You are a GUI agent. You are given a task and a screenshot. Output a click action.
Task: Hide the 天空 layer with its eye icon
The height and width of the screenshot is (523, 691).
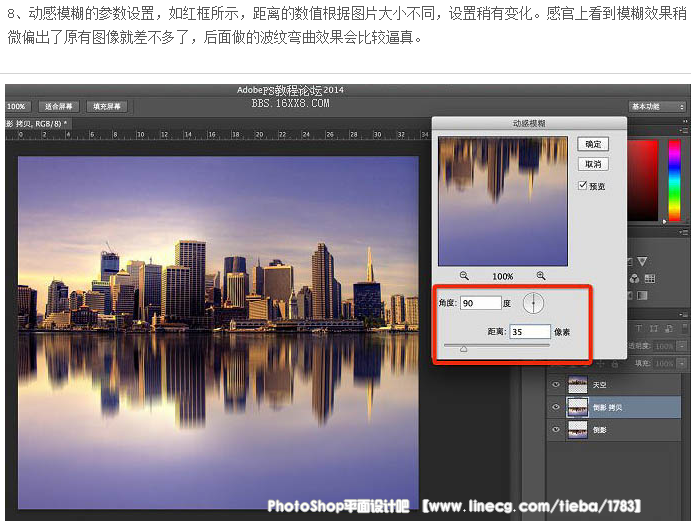[556, 385]
